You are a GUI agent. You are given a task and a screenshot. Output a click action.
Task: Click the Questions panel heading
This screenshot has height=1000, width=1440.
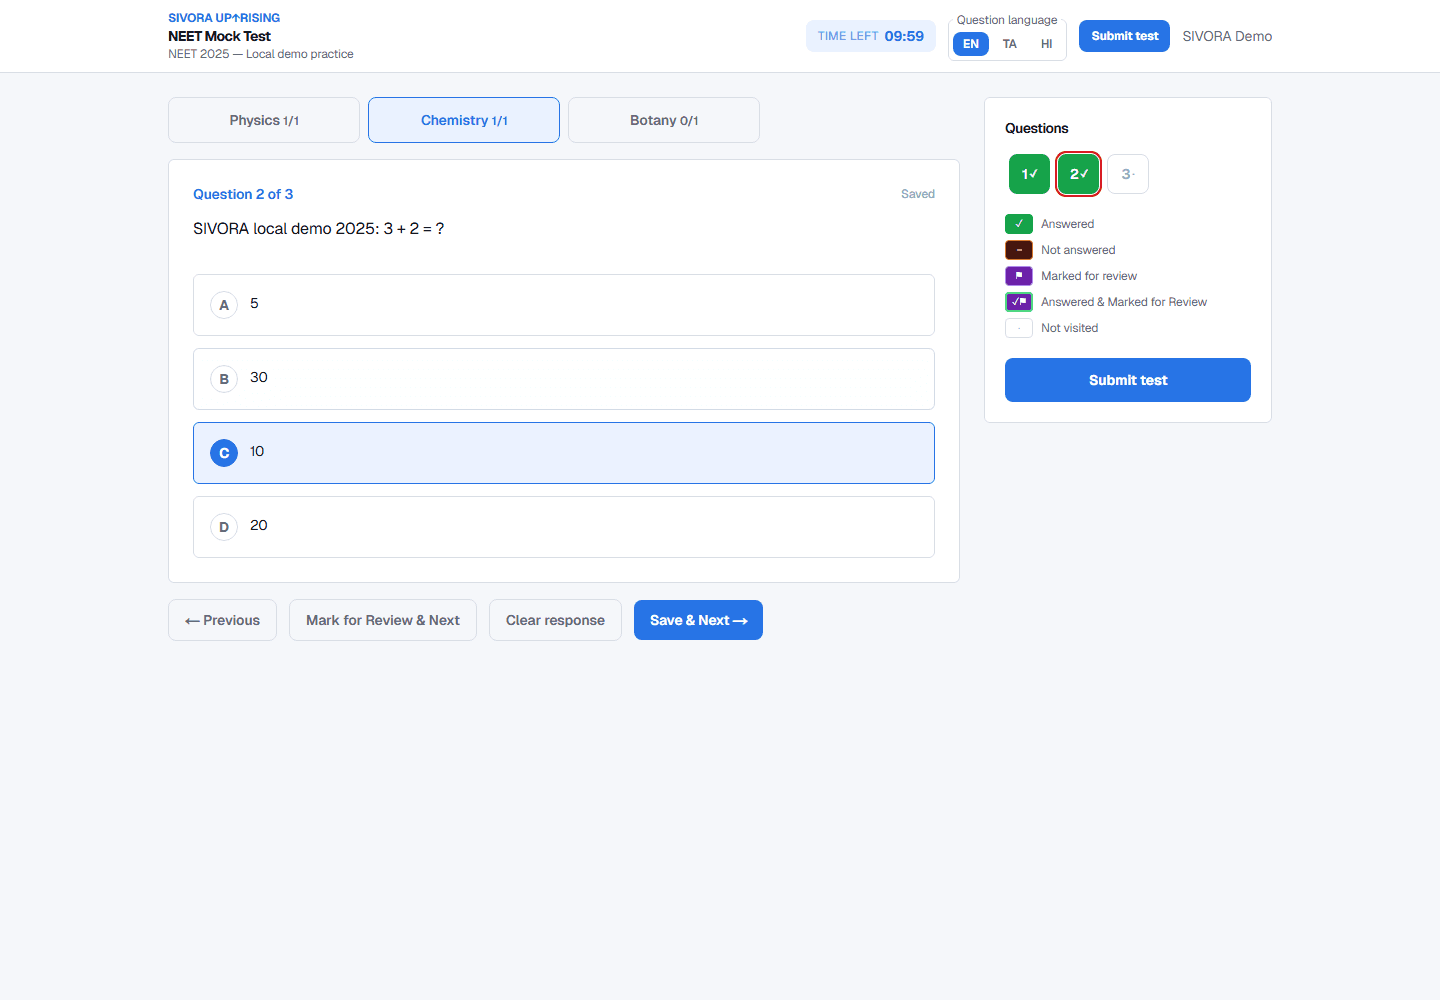(x=1036, y=128)
